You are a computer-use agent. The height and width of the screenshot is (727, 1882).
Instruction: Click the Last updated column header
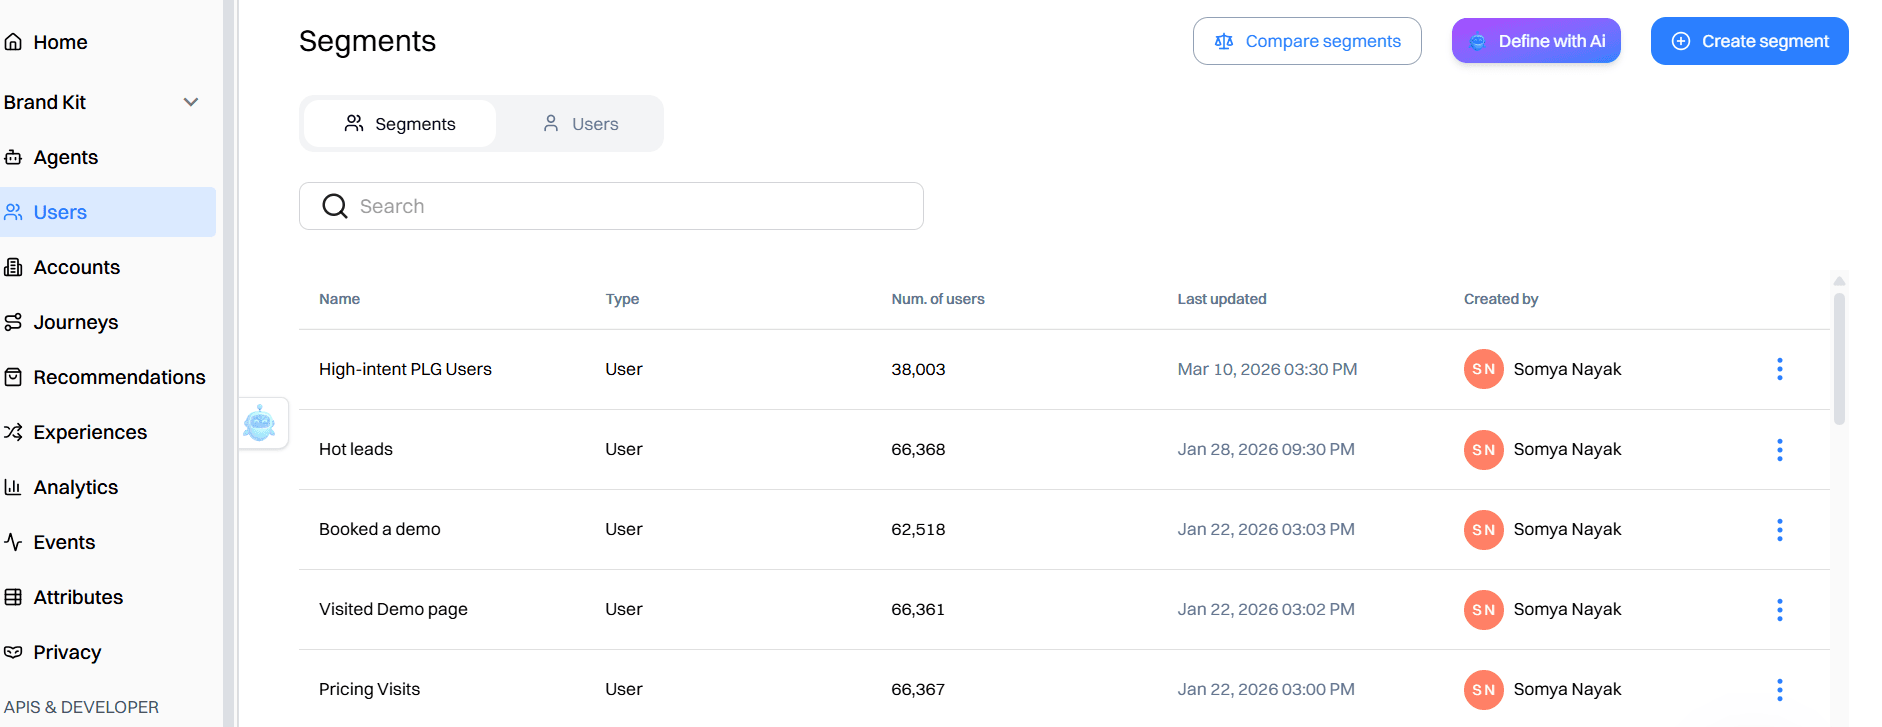[x=1222, y=299]
